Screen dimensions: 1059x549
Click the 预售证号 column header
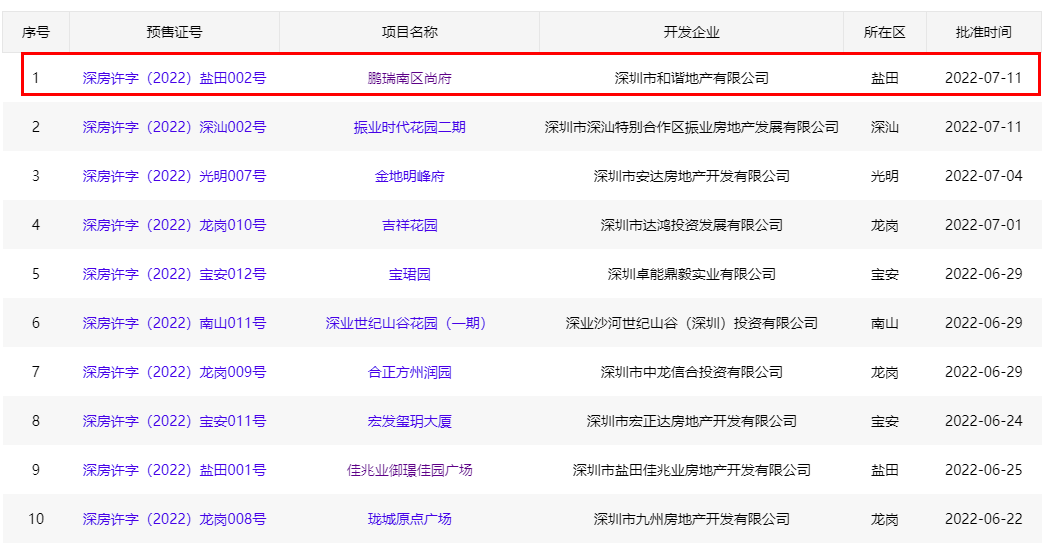[174, 32]
